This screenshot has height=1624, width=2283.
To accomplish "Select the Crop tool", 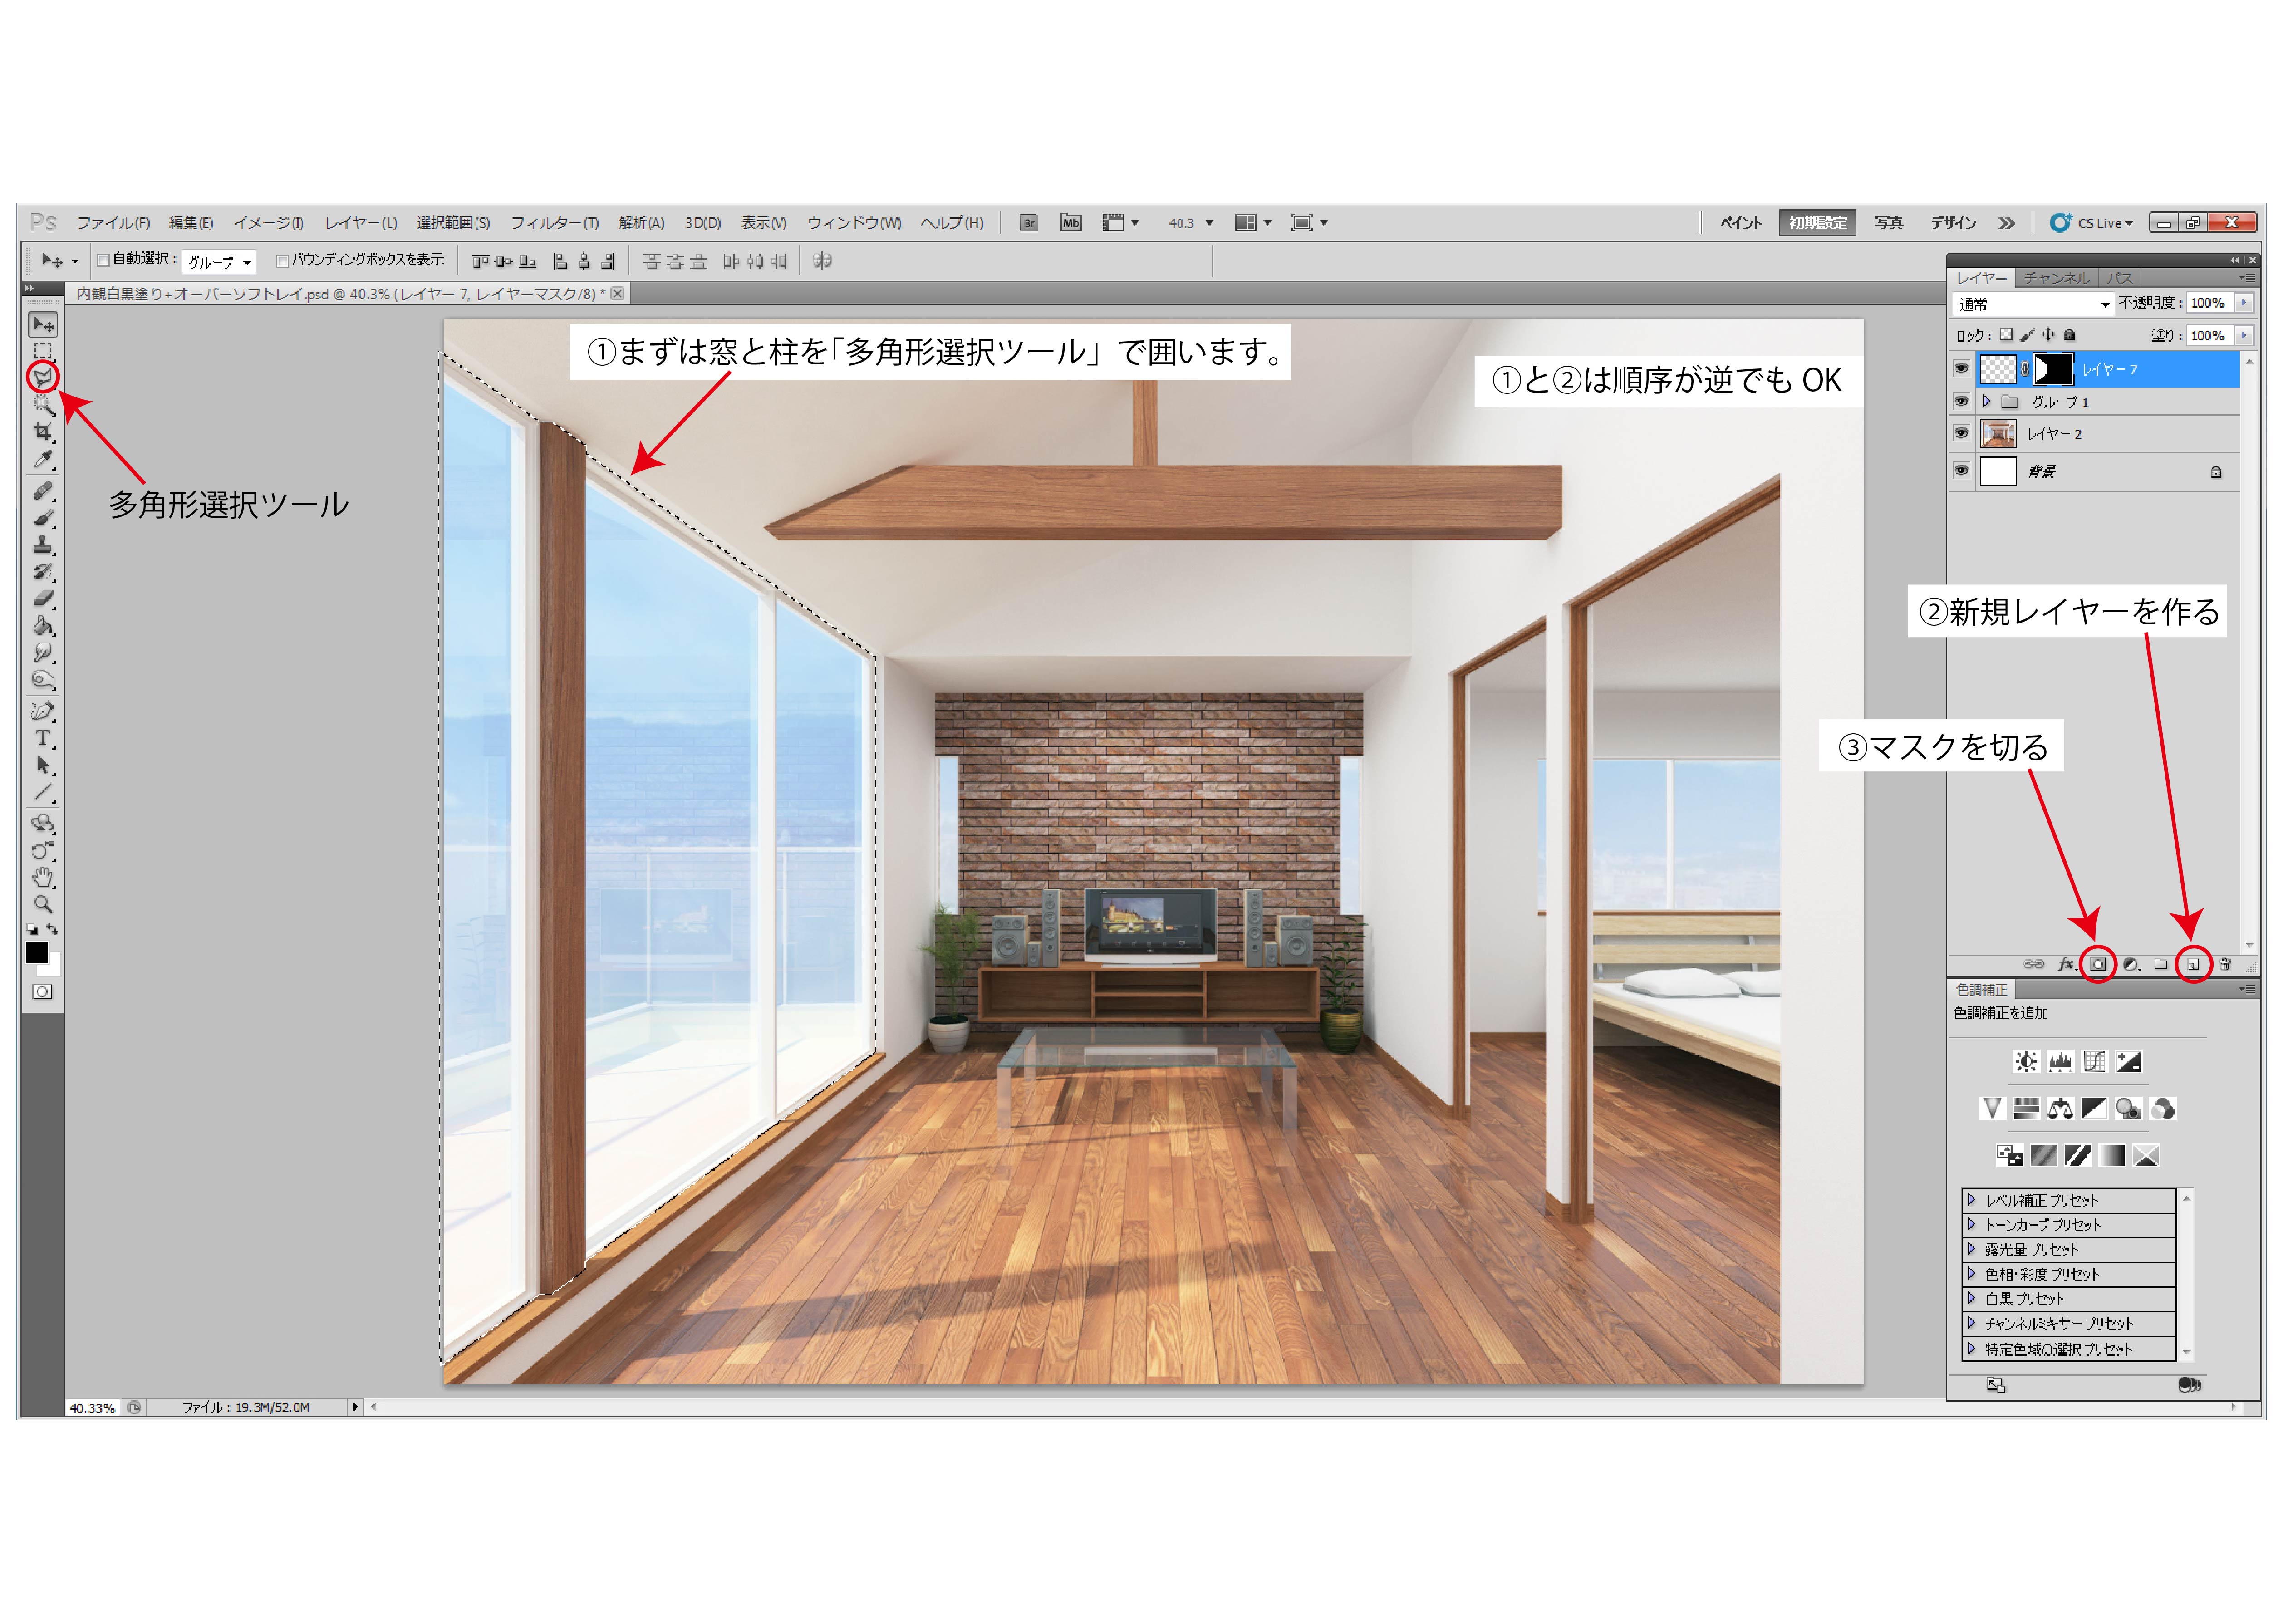I will (x=43, y=431).
